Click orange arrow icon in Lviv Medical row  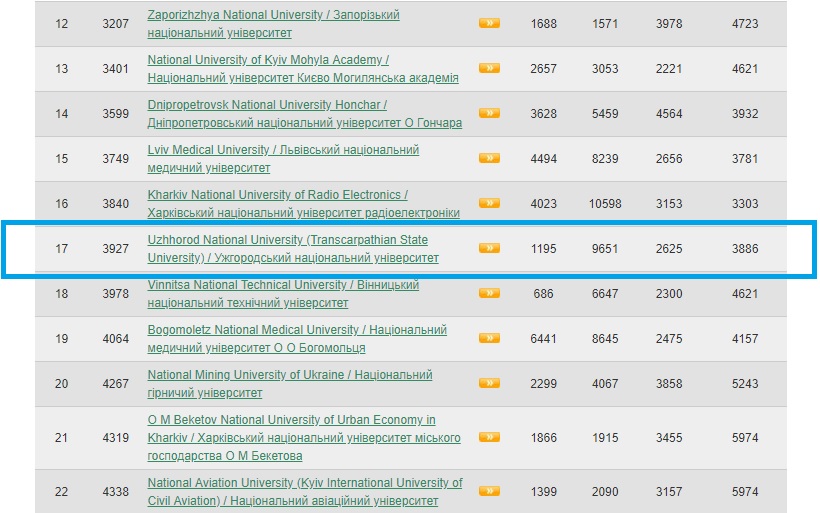[x=489, y=158]
